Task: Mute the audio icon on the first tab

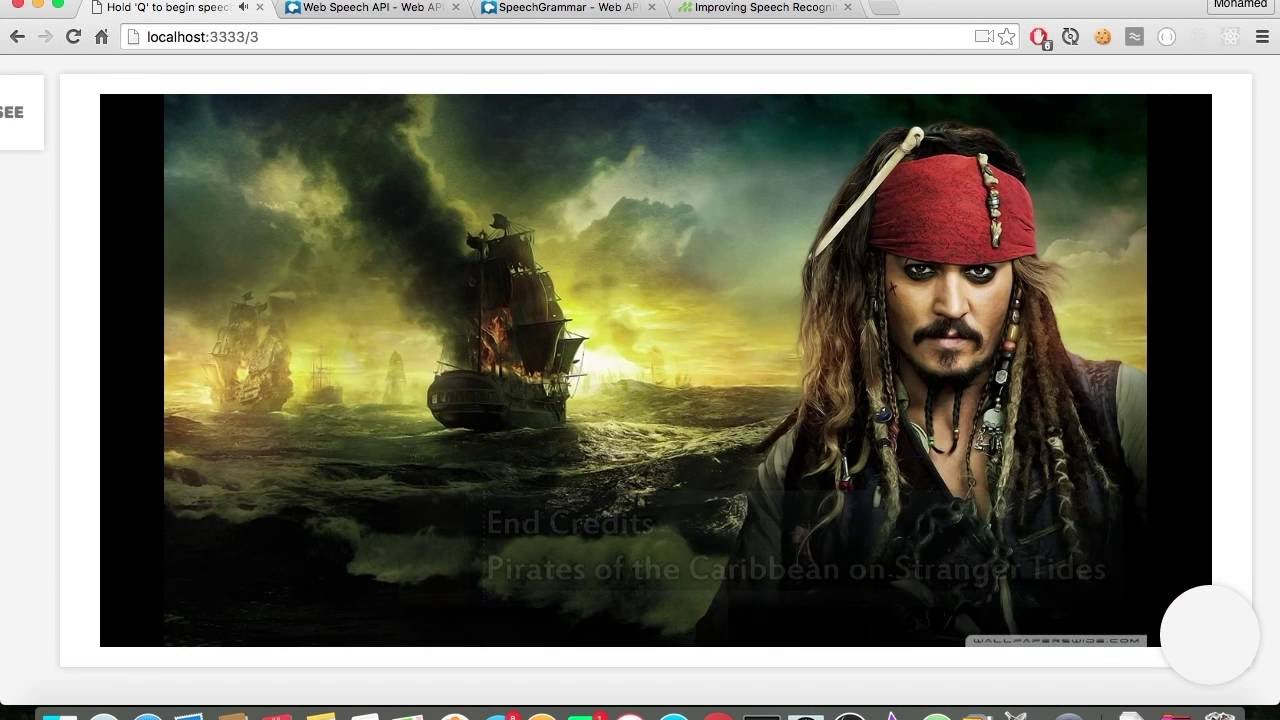Action: (x=243, y=8)
